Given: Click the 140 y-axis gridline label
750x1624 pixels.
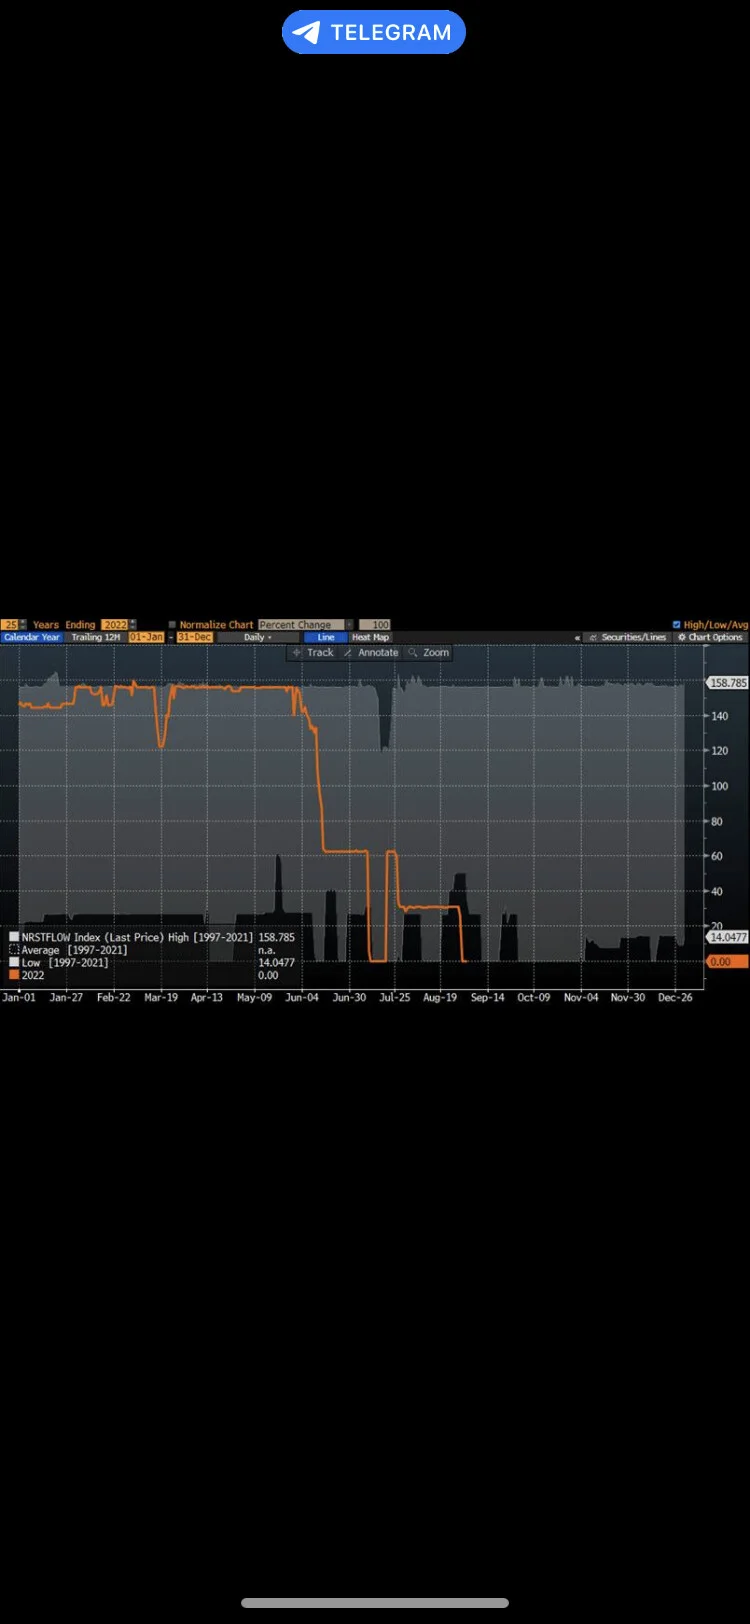Looking at the screenshot, I should tap(720, 716).
